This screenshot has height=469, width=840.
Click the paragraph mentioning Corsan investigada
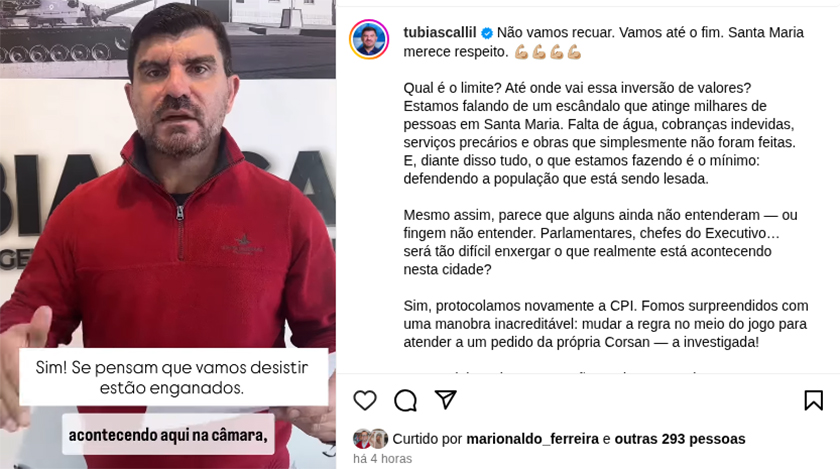tap(606, 324)
